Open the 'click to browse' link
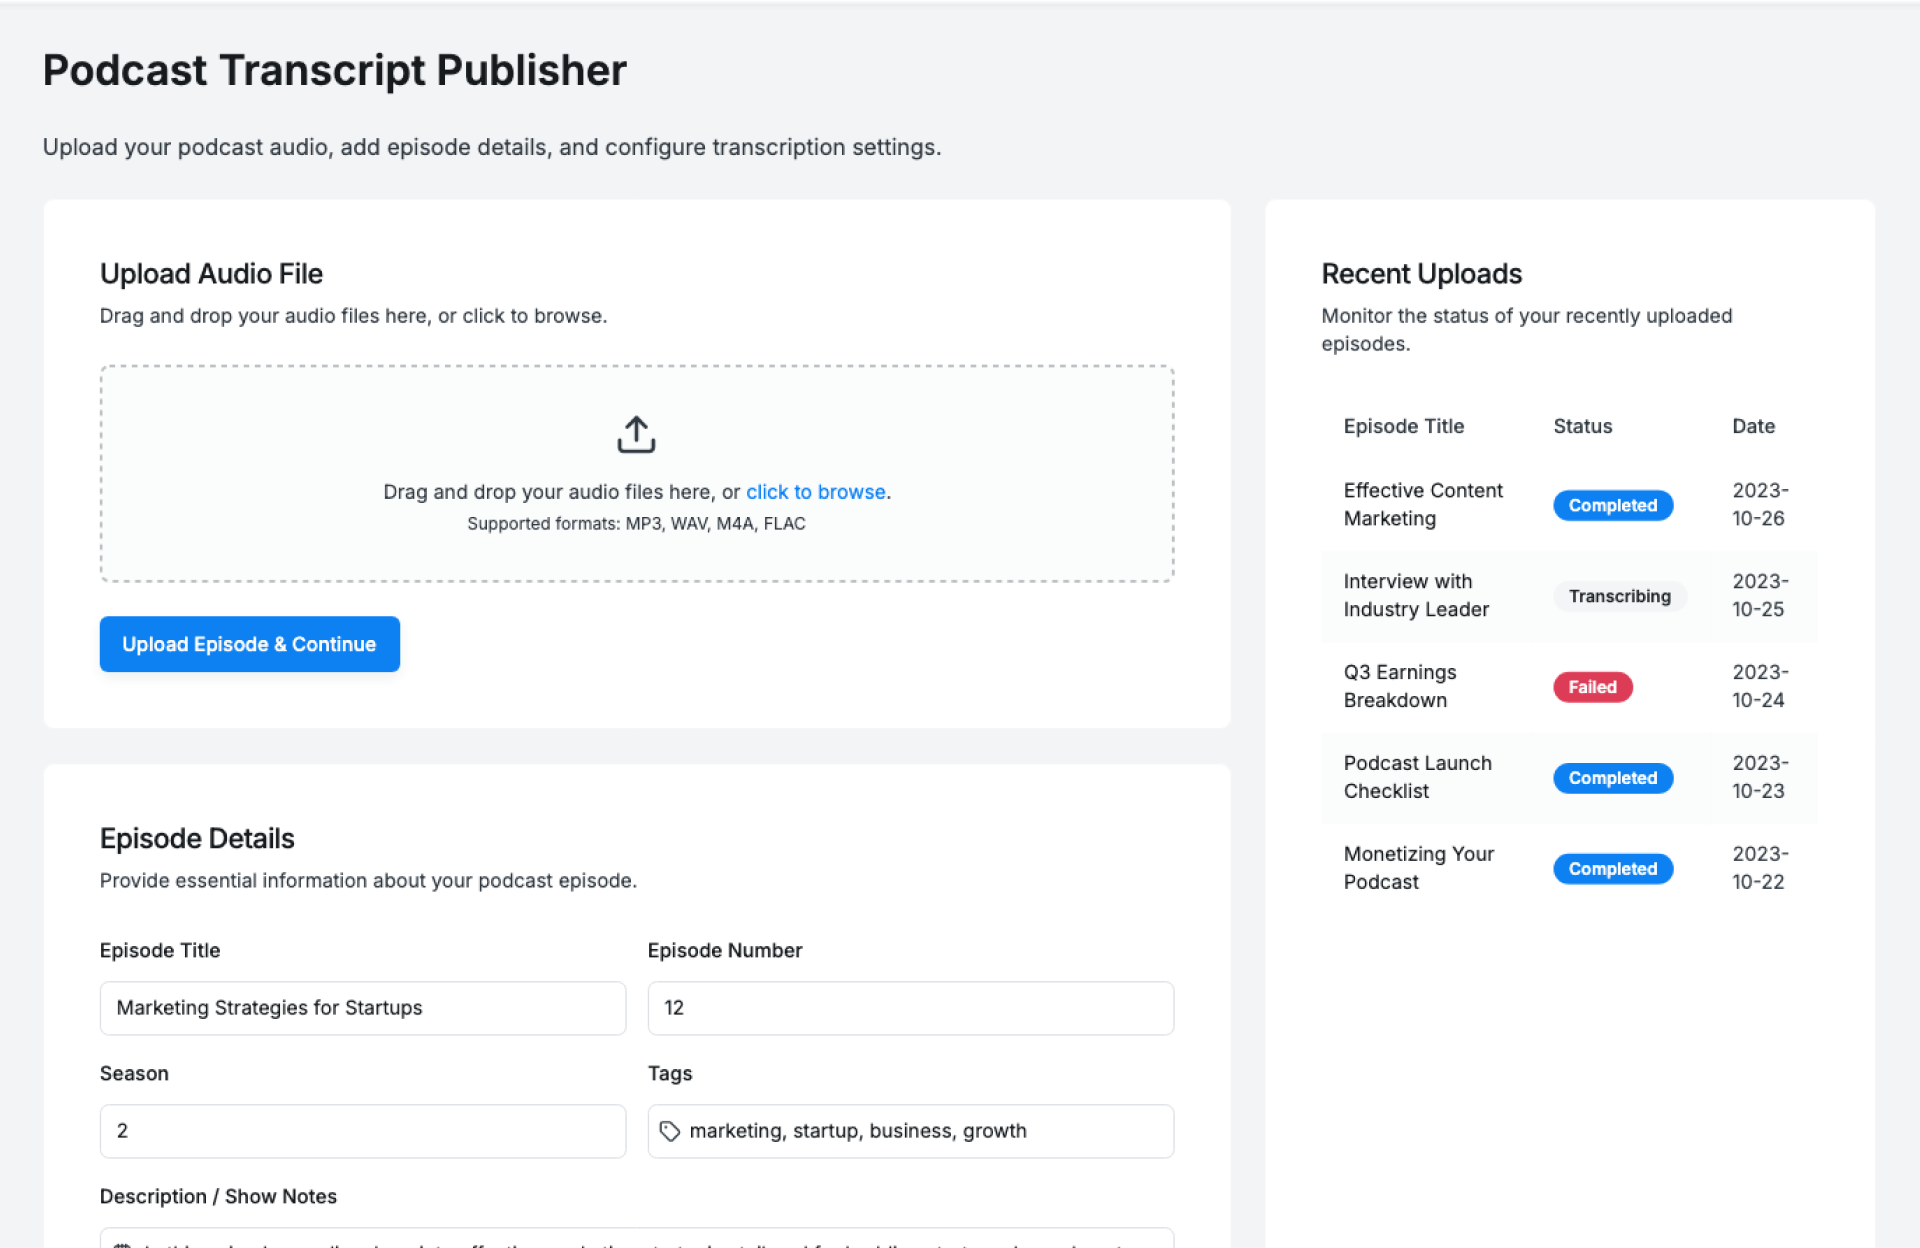The width and height of the screenshot is (1920, 1248). click(815, 492)
